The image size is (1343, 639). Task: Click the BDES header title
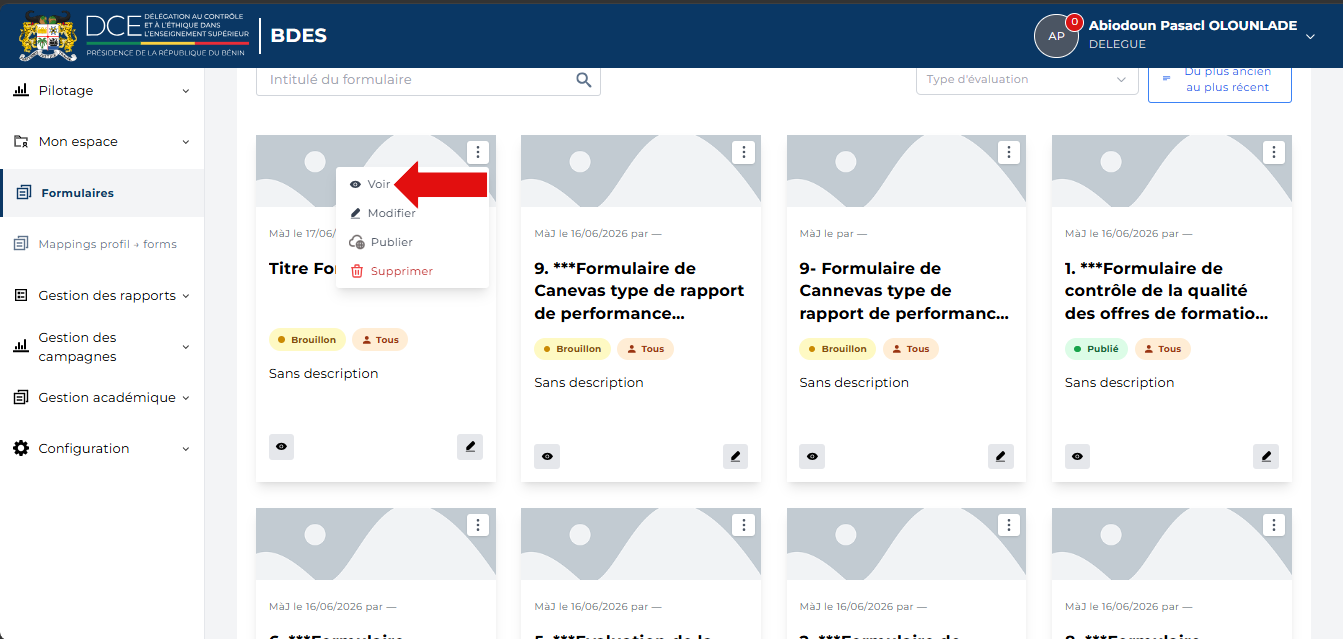pyautogui.click(x=298, y=36)
